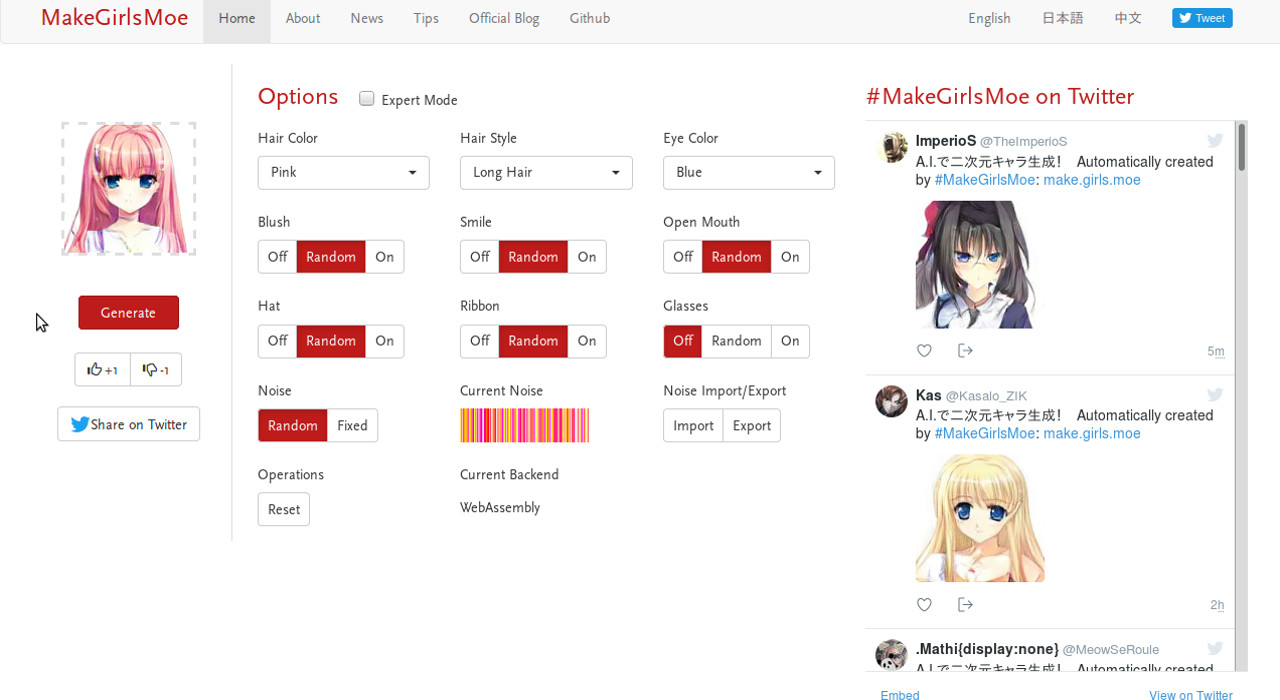Click share icon on Kas's tweet

coord(965,605)
